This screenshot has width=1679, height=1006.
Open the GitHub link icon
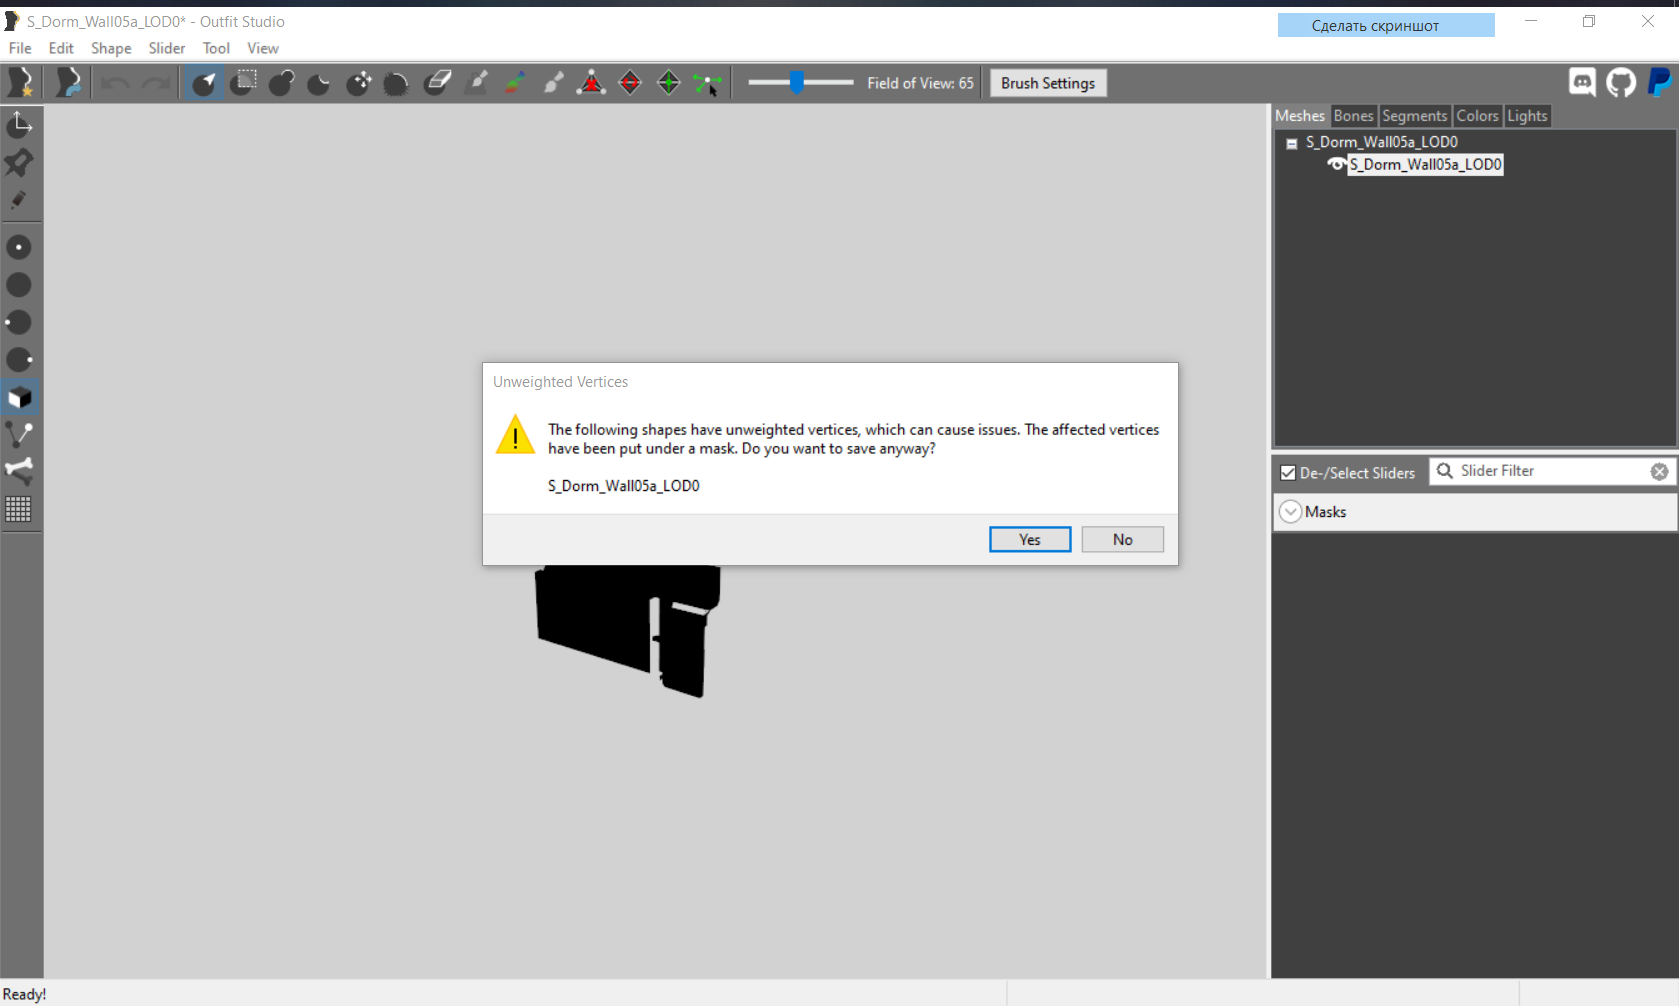tap(1621, 83)
